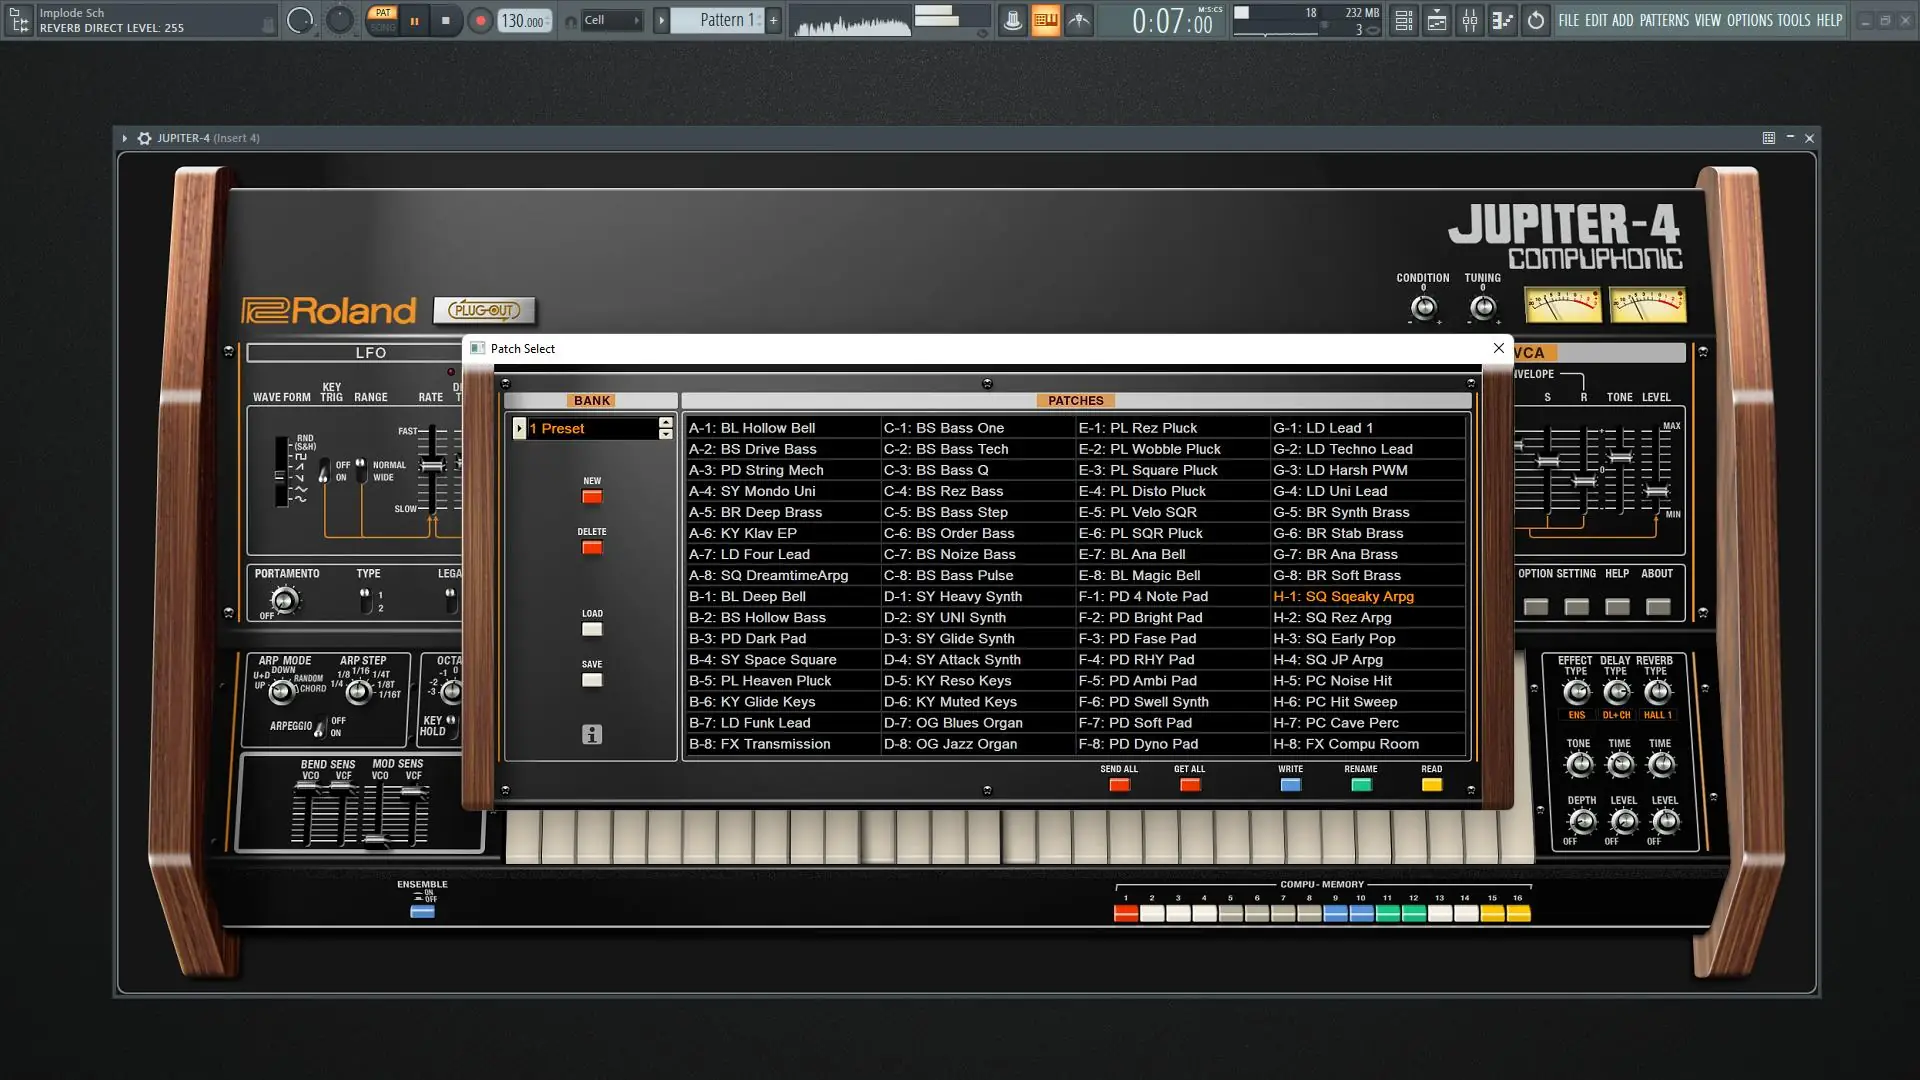1920x1080 pixels.
Task: Open the Cell snap dropdown
Action: (611, 20)
